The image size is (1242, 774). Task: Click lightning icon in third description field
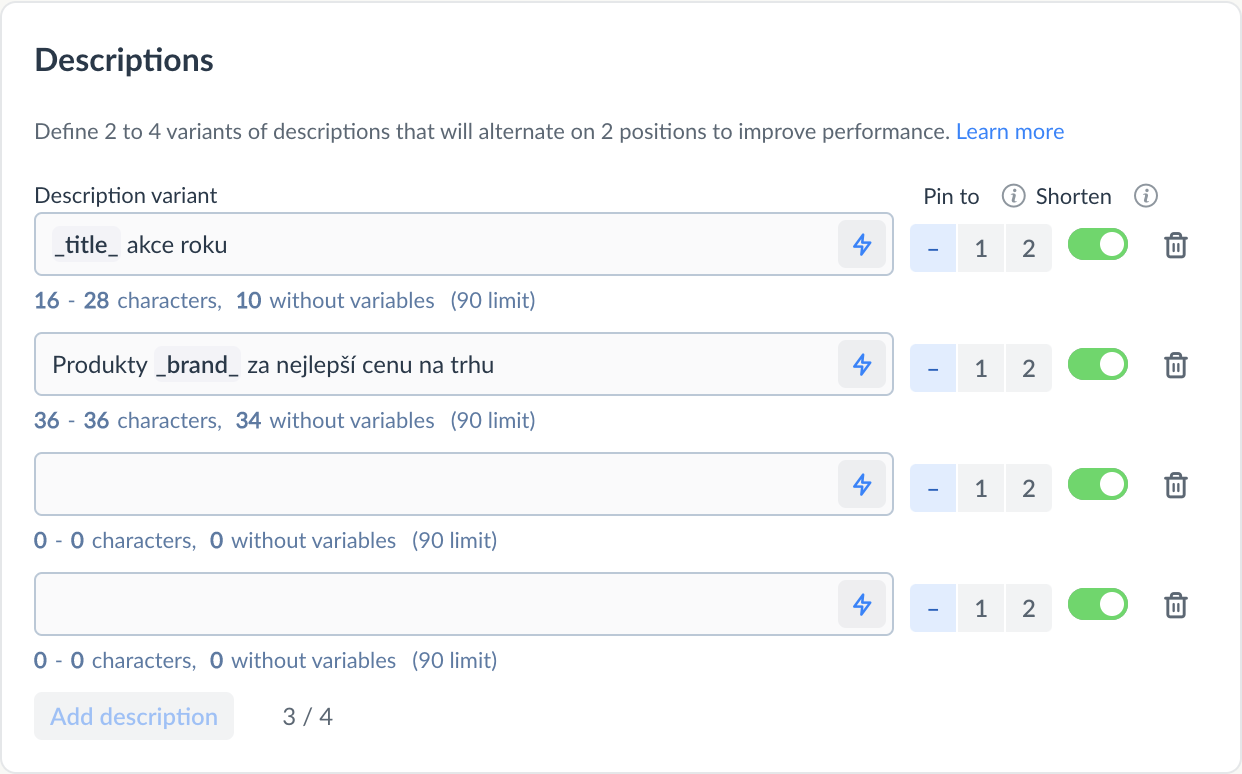[x=862, y=485]
